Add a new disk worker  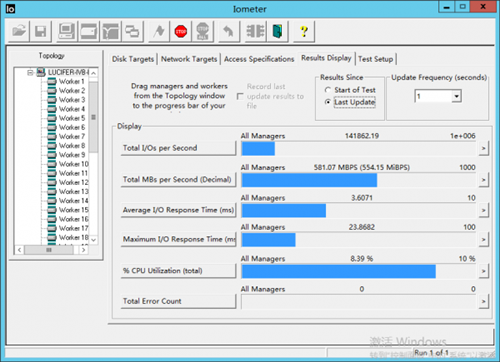[x=88, y=32]
